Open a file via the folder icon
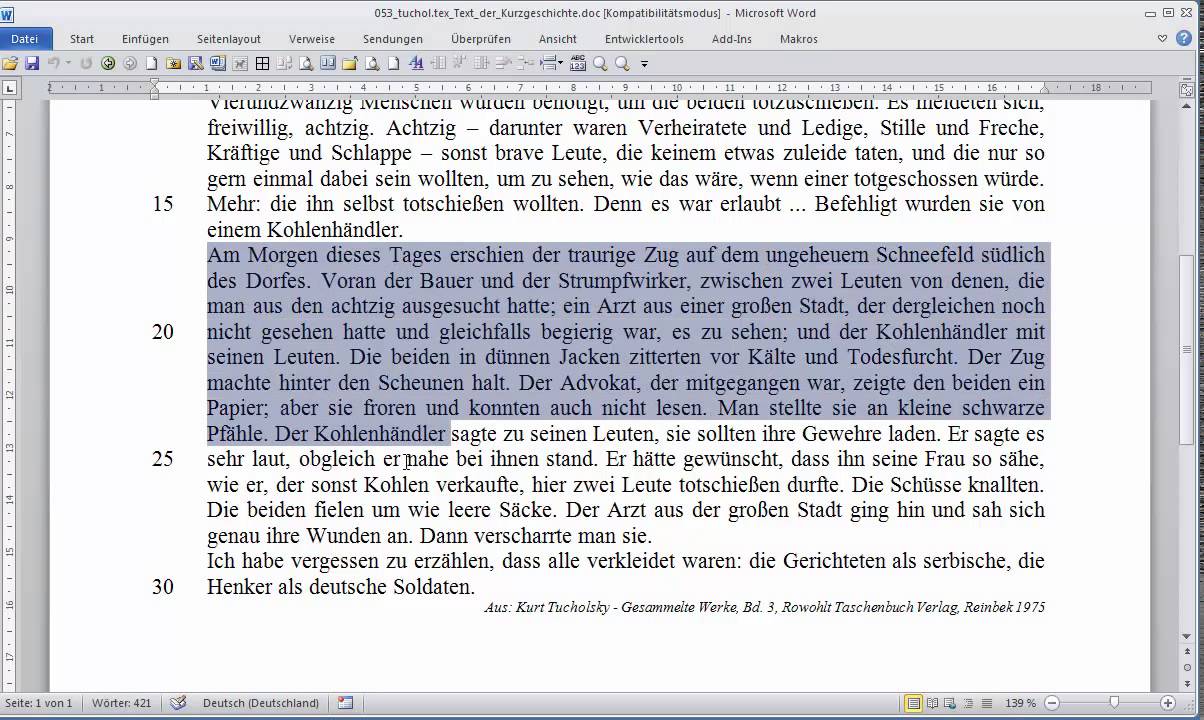This screenshot has width=1204, height=720. tap(10, 63)
